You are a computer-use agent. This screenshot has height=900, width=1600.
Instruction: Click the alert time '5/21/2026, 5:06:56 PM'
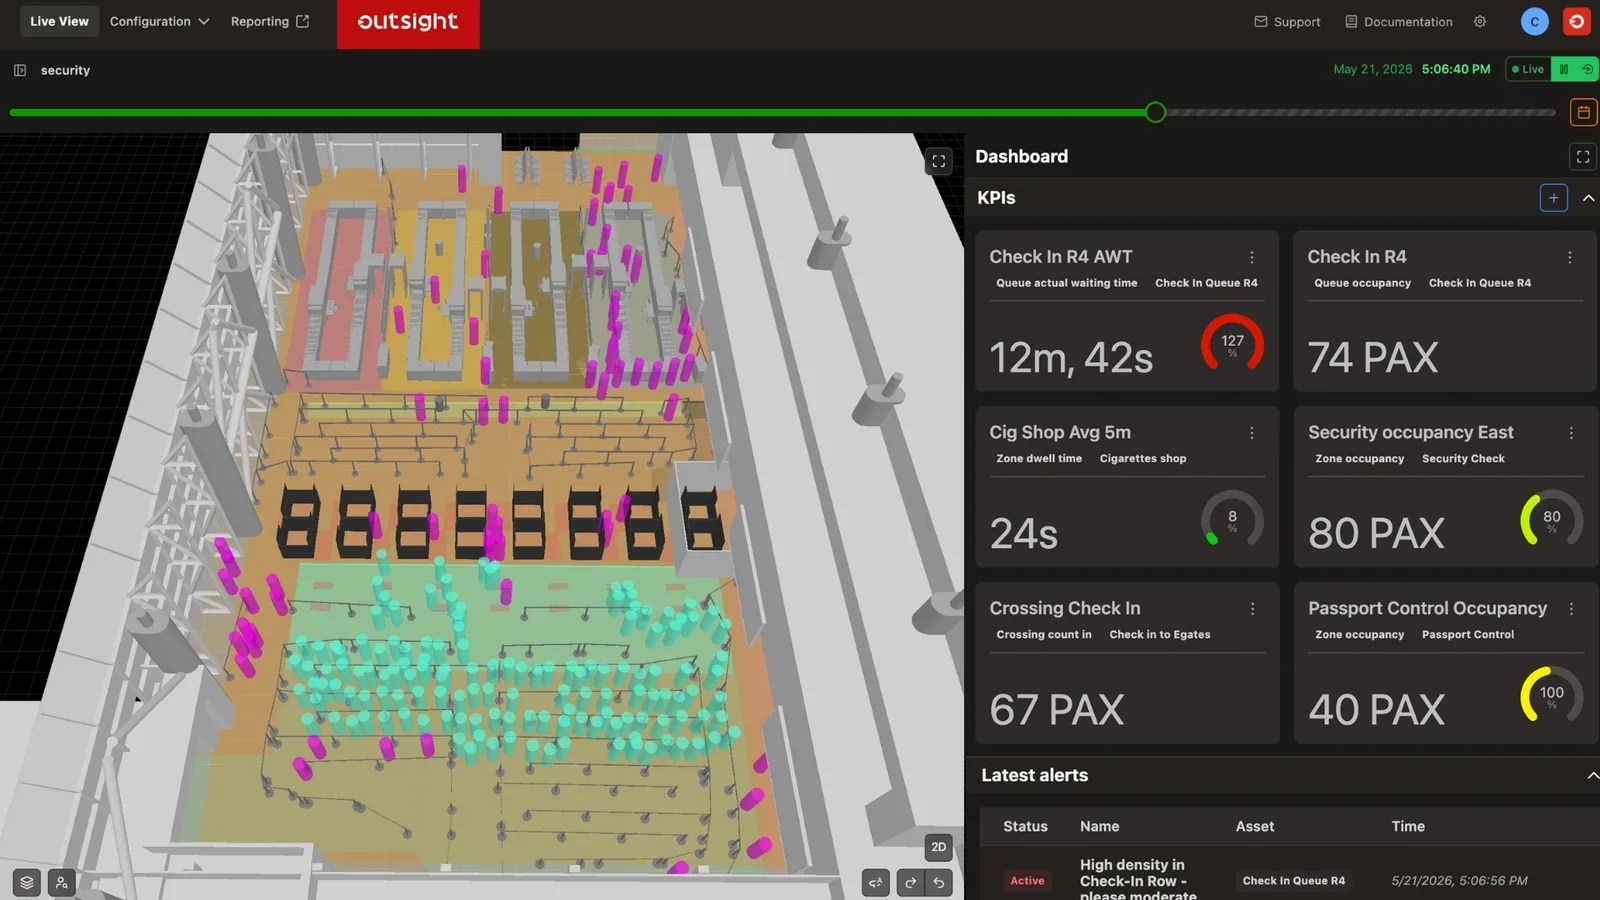click(1459, 881)
